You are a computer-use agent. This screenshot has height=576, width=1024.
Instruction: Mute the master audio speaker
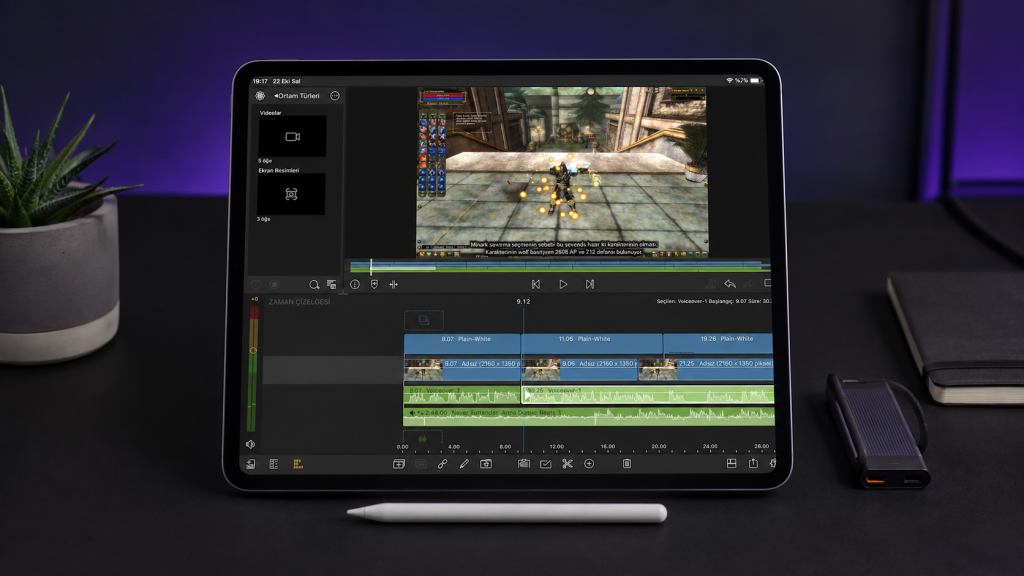coord(250,445)
